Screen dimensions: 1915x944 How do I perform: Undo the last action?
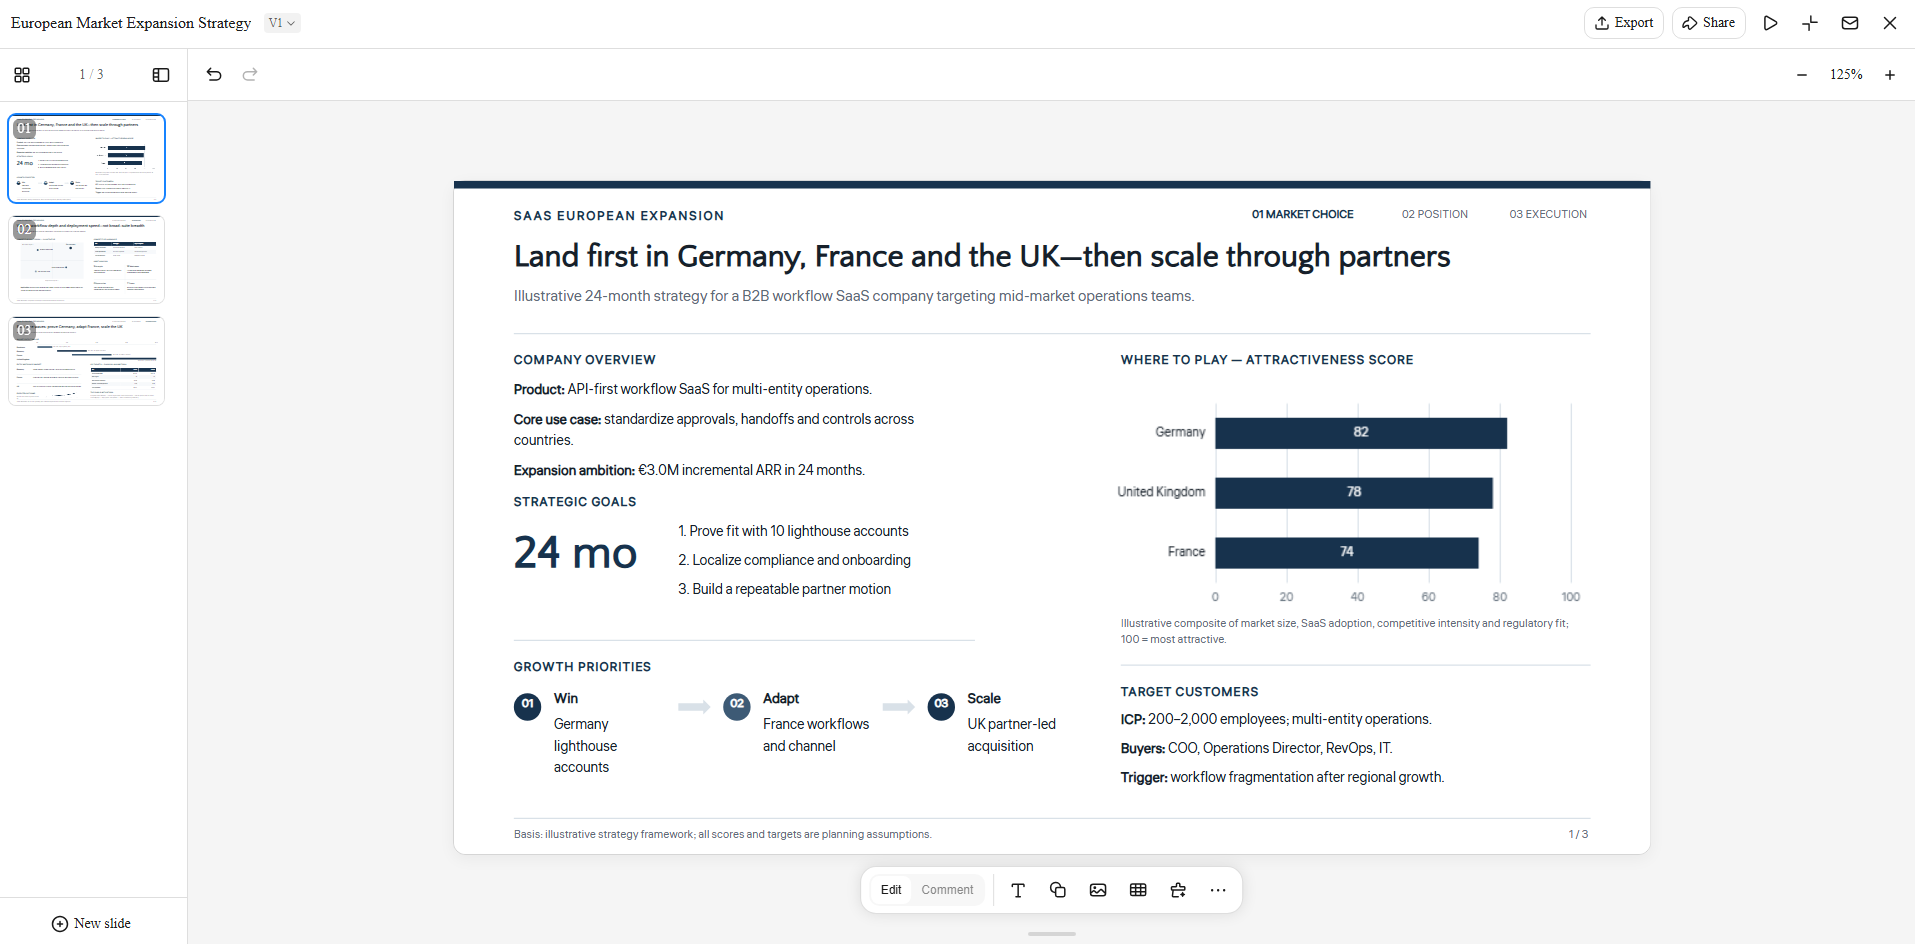[214, 74]
